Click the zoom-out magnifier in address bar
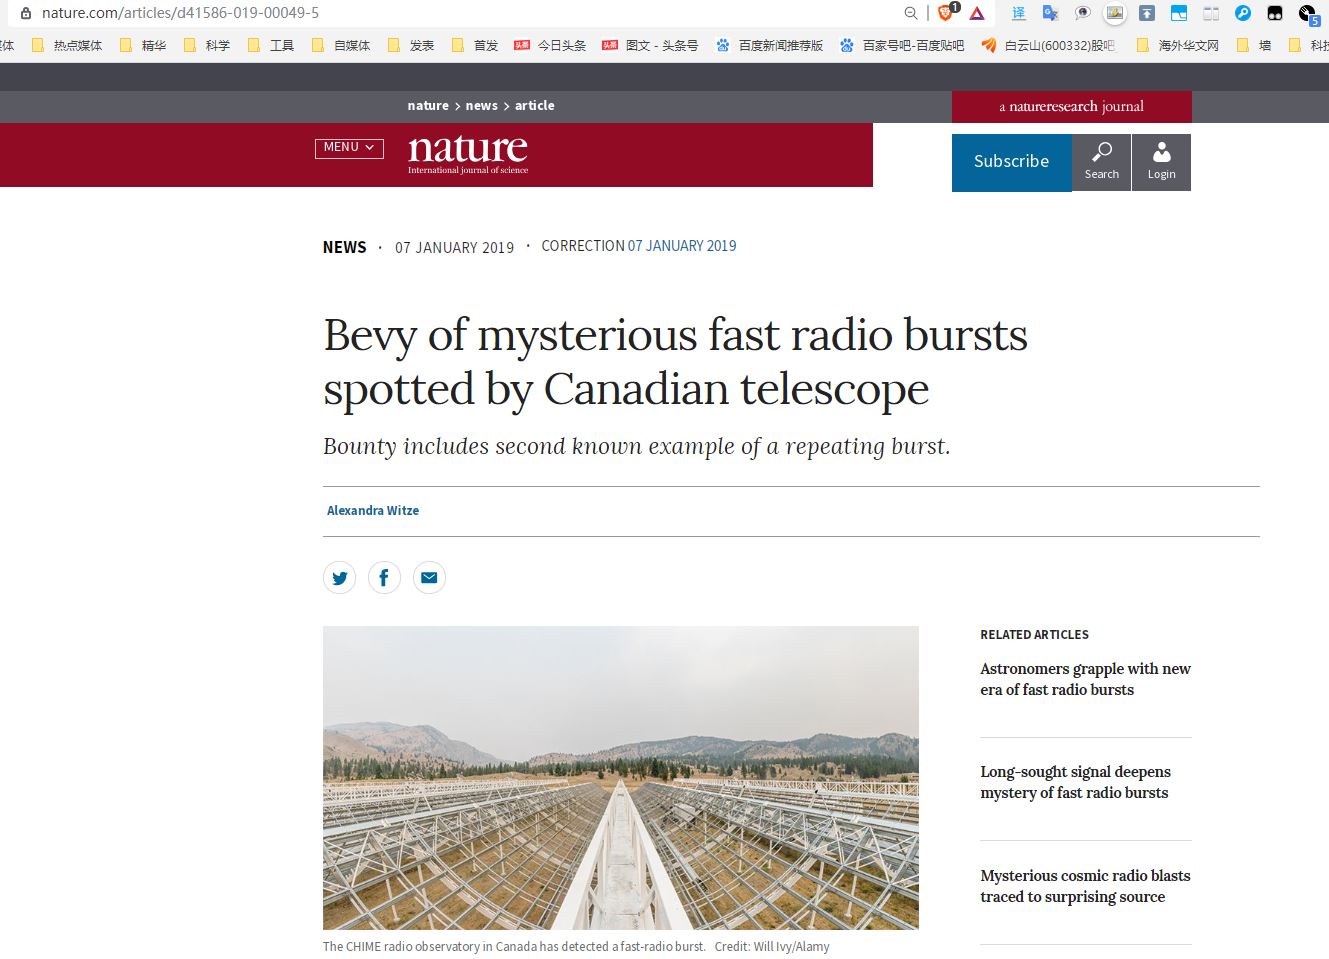The image size is (1329, 959). [911, 13]
